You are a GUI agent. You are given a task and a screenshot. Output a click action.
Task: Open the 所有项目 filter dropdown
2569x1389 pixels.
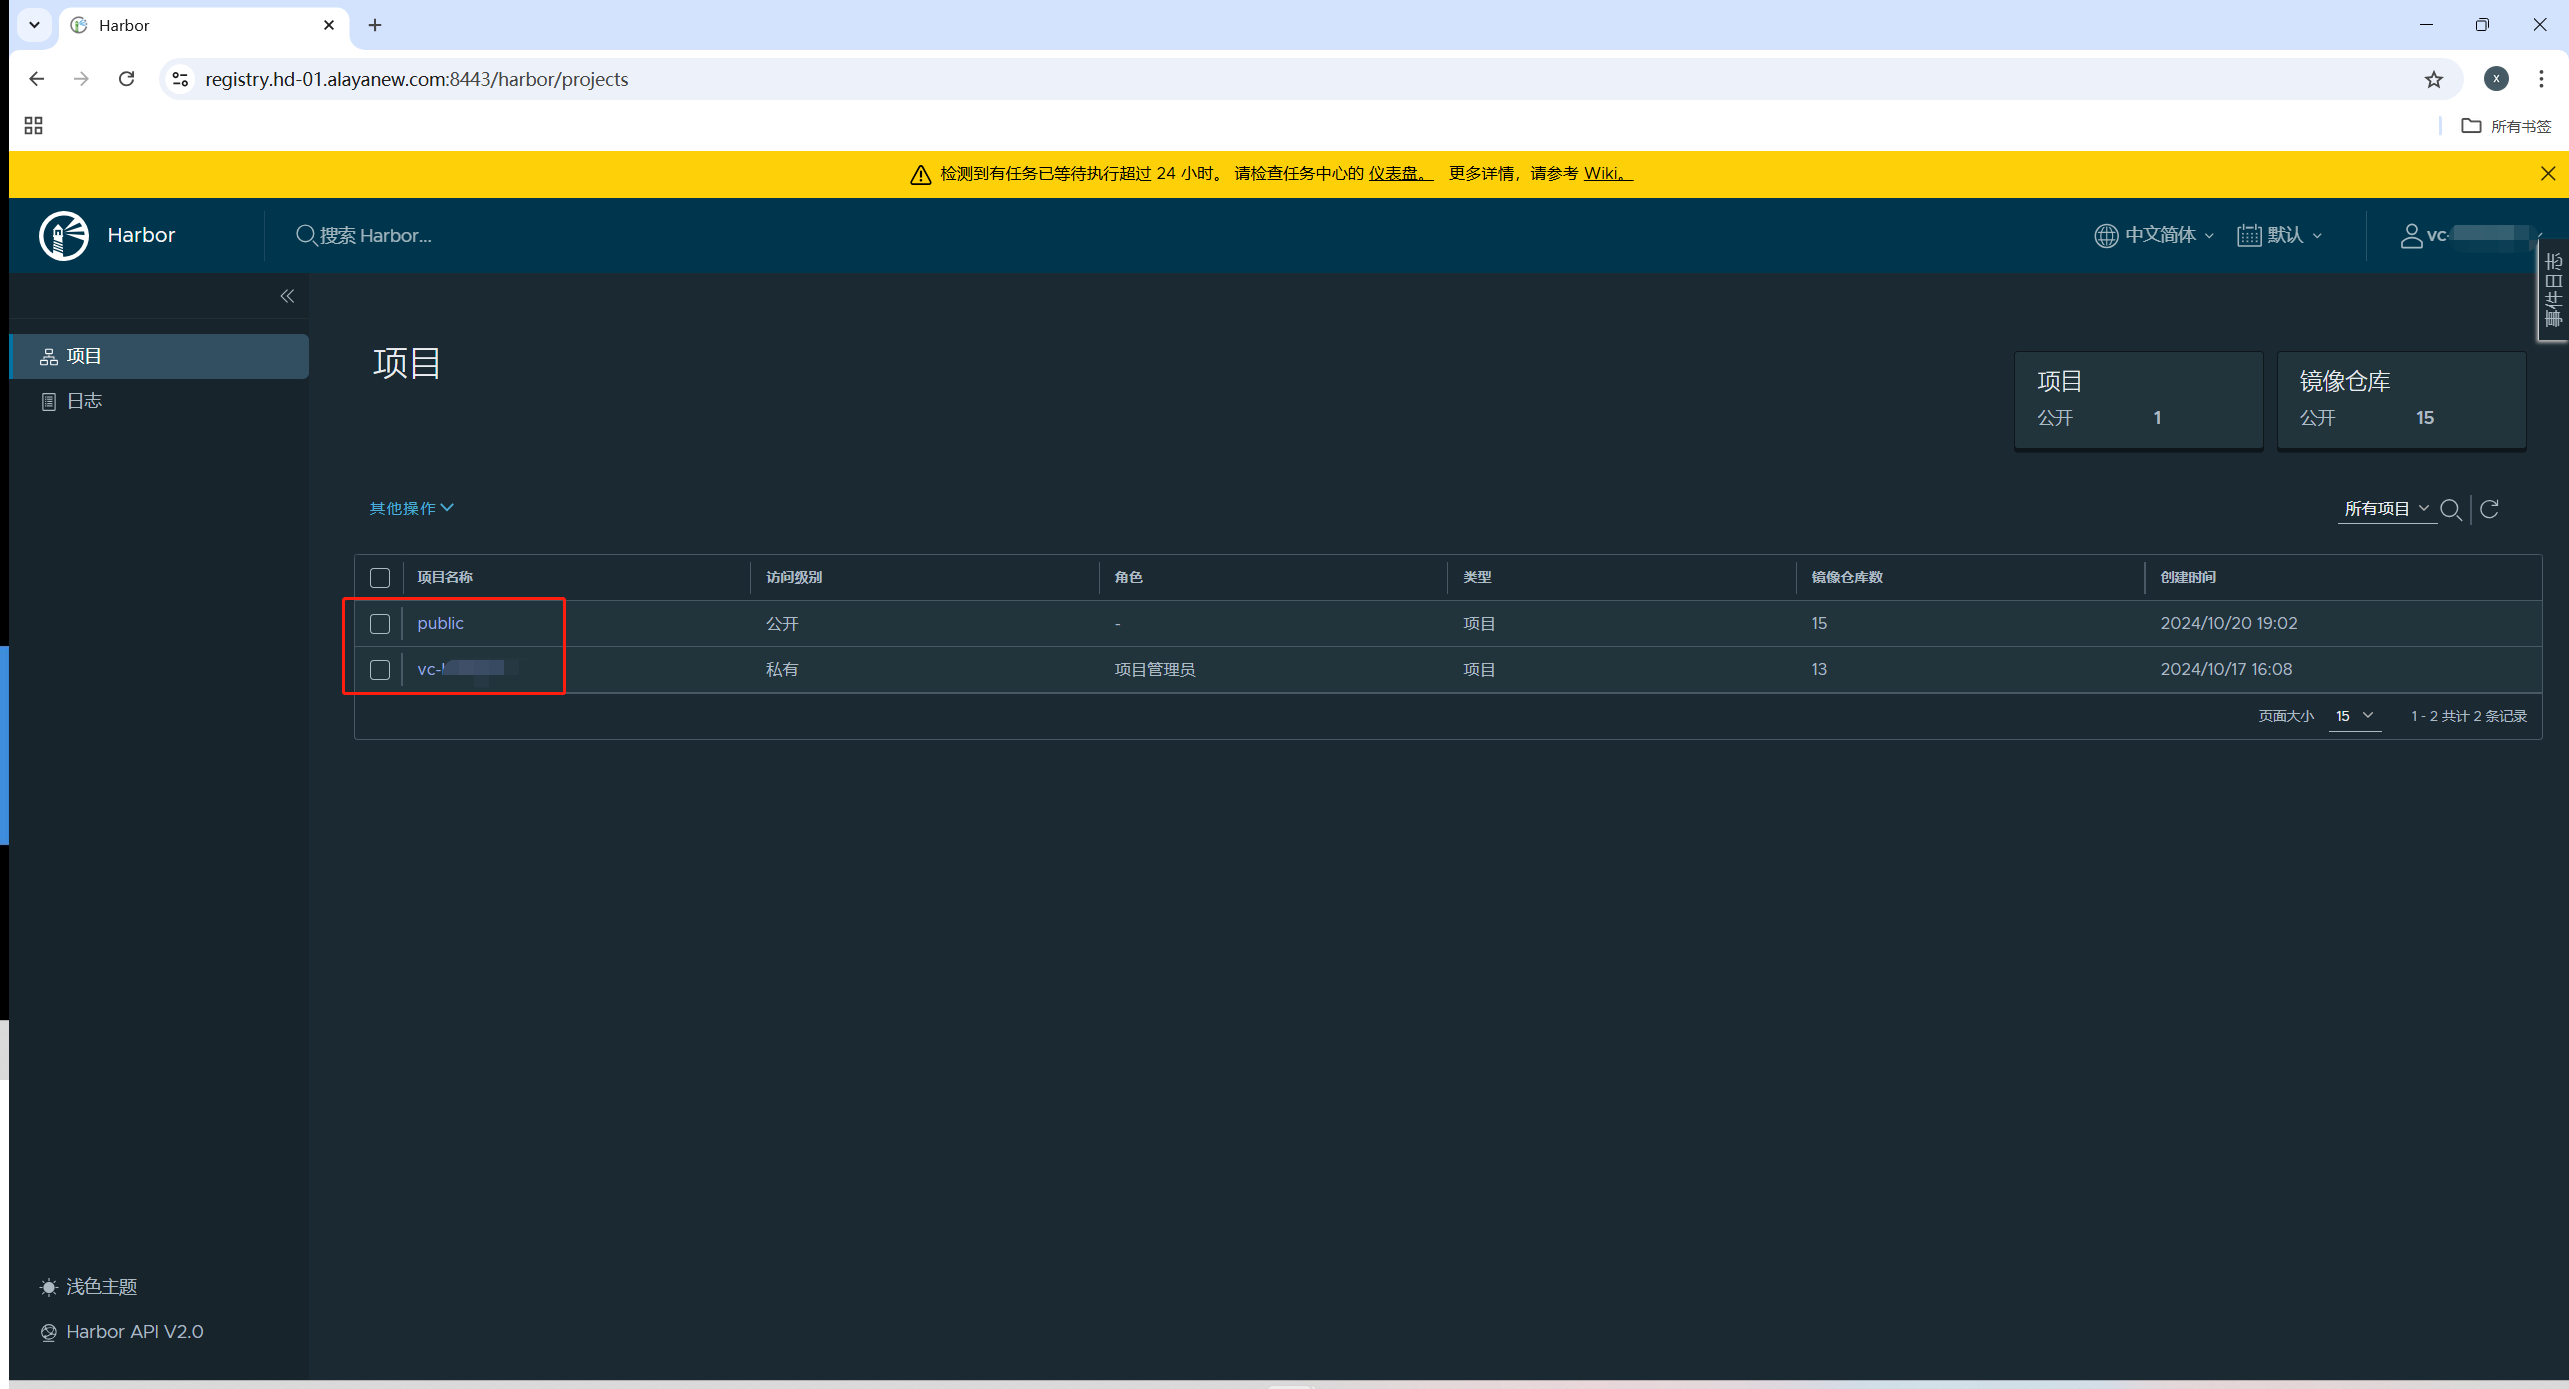(2385, 509)
